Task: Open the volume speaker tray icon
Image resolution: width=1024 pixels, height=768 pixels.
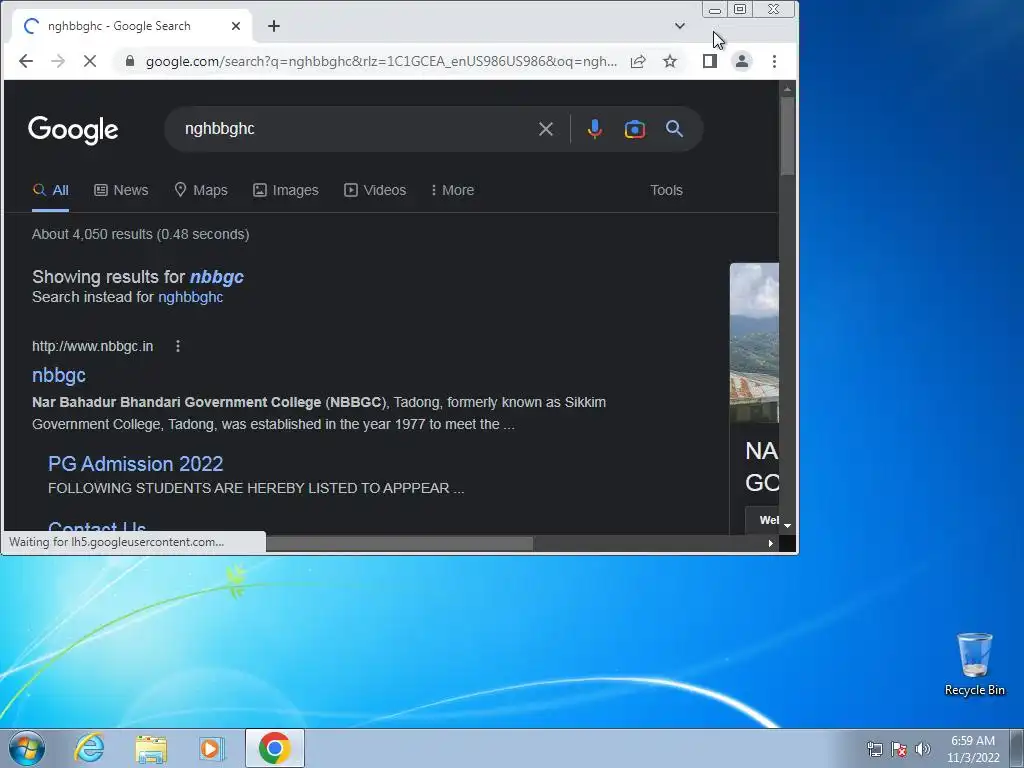Action: click(923, 749)
